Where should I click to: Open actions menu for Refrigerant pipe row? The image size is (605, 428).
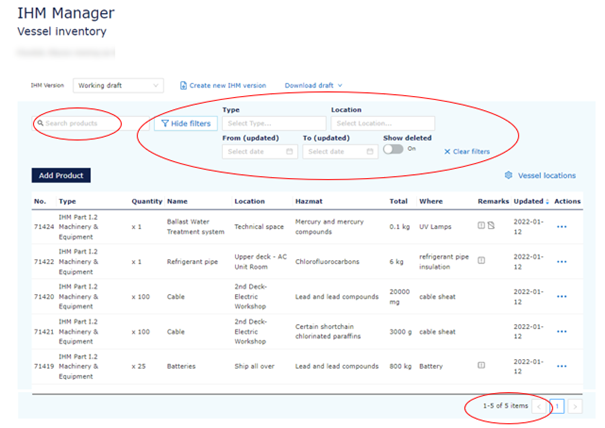561,261
